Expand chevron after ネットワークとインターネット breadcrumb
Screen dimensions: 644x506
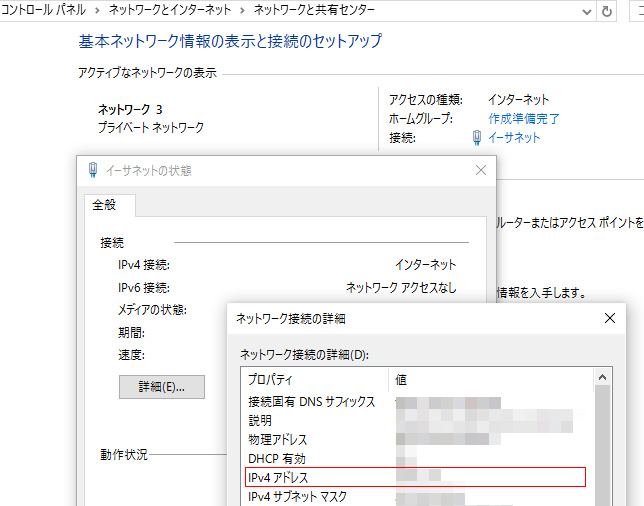pyautogui.click(x=242, y=10)
